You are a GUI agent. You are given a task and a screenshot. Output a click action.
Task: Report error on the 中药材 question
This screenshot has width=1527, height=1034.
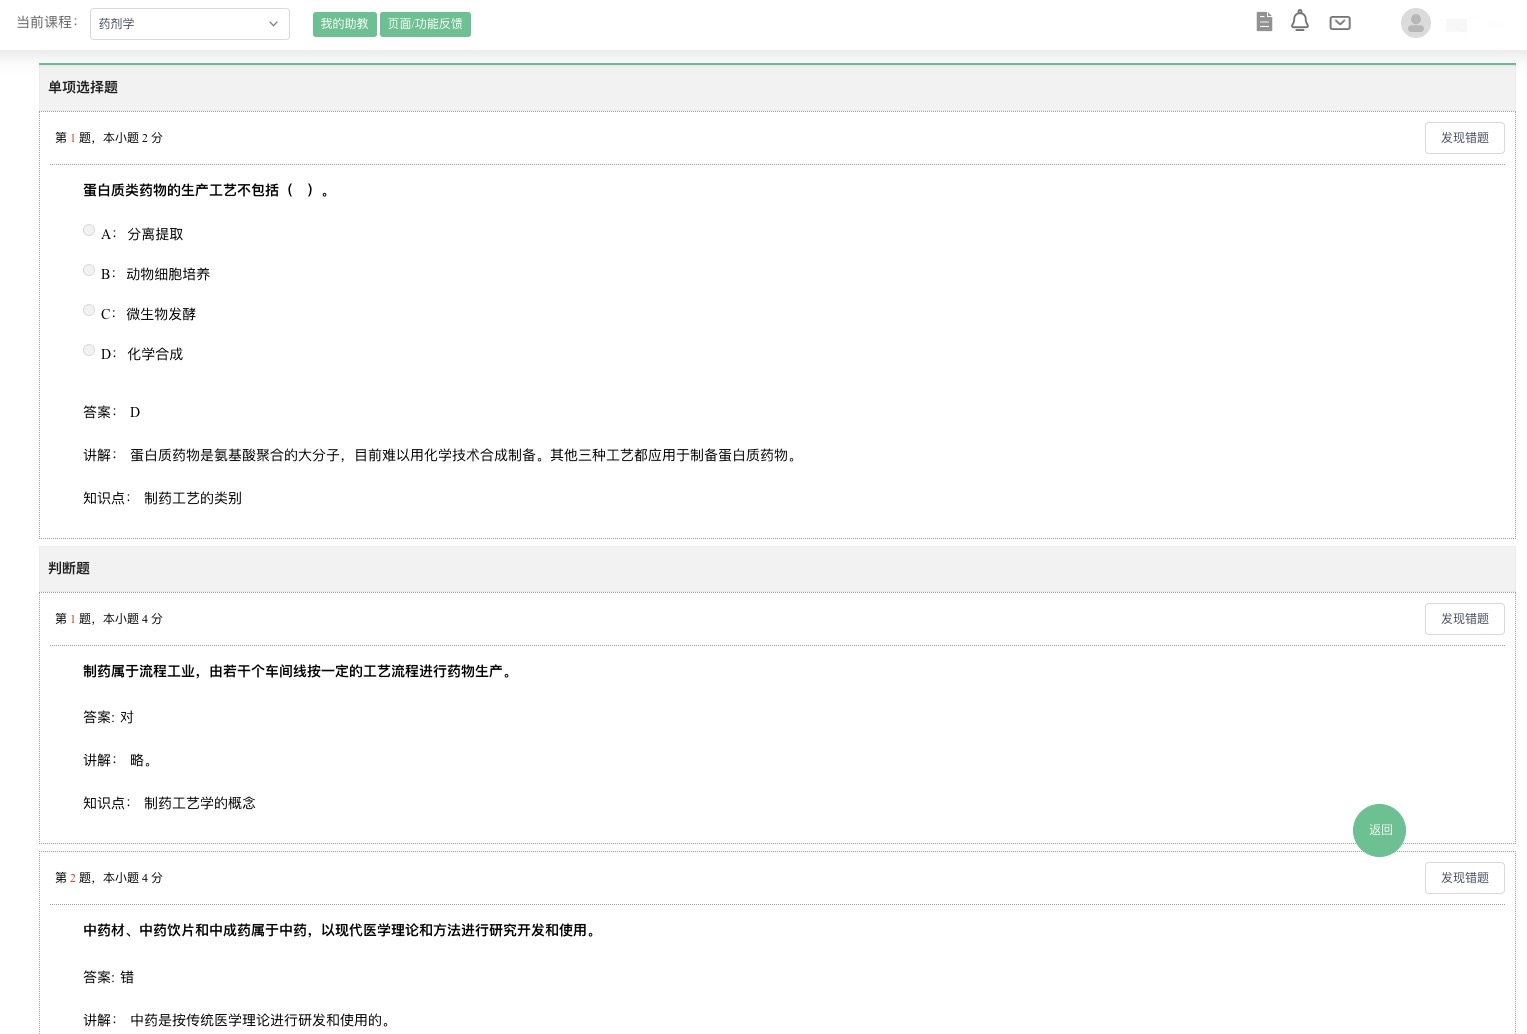1465,878
